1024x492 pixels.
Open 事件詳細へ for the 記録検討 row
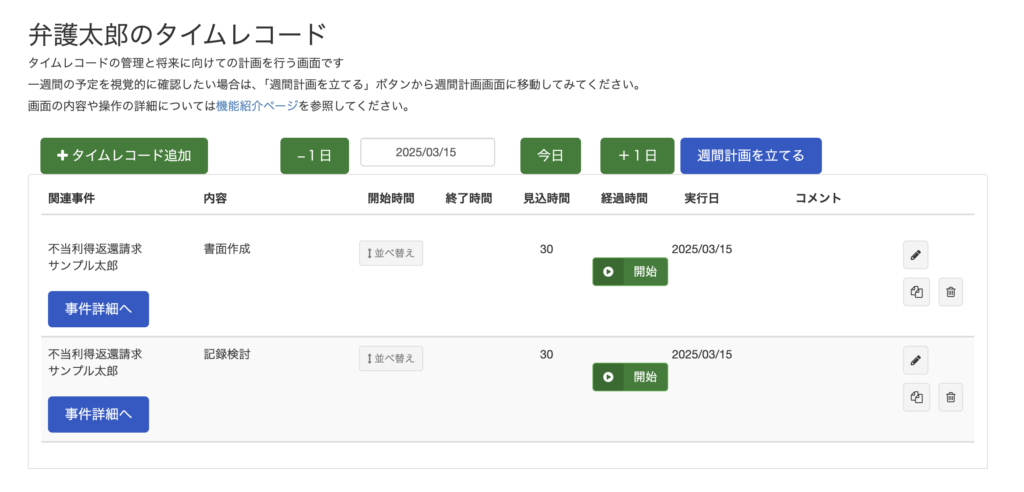coord(98,414)
